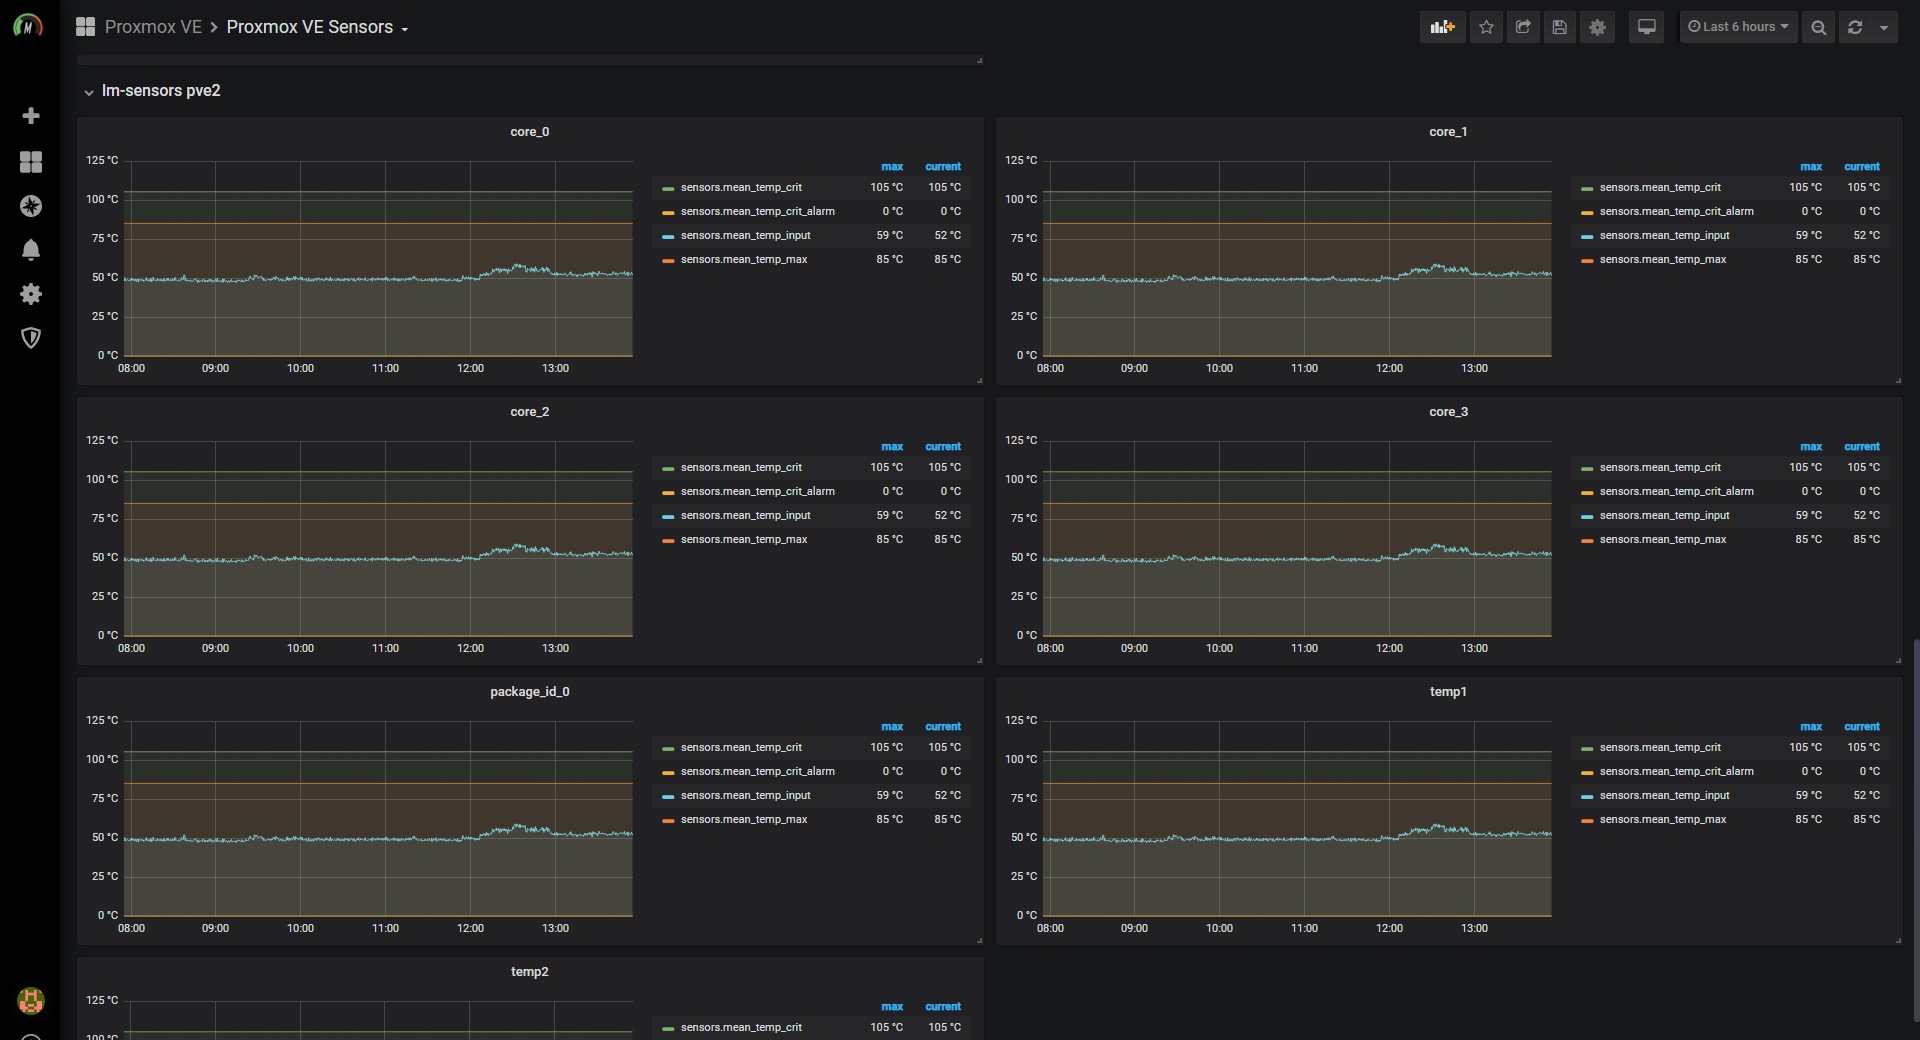
Task: Toggle sensors.mean_temp_crit series in core_0 legend
Action: [741, 188]
